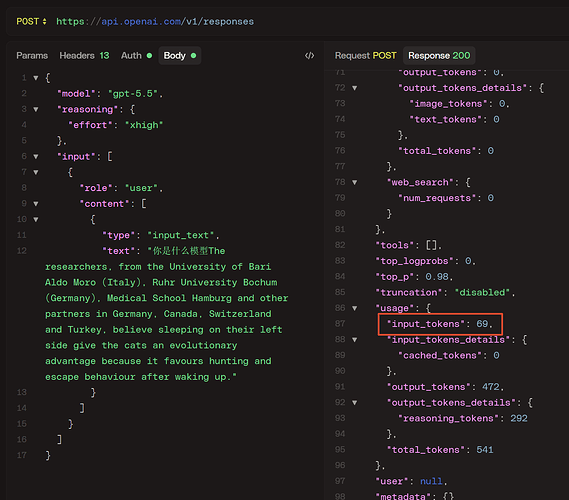
Task: Collapse the input array fold arrow
Action: tap(36, 156)
